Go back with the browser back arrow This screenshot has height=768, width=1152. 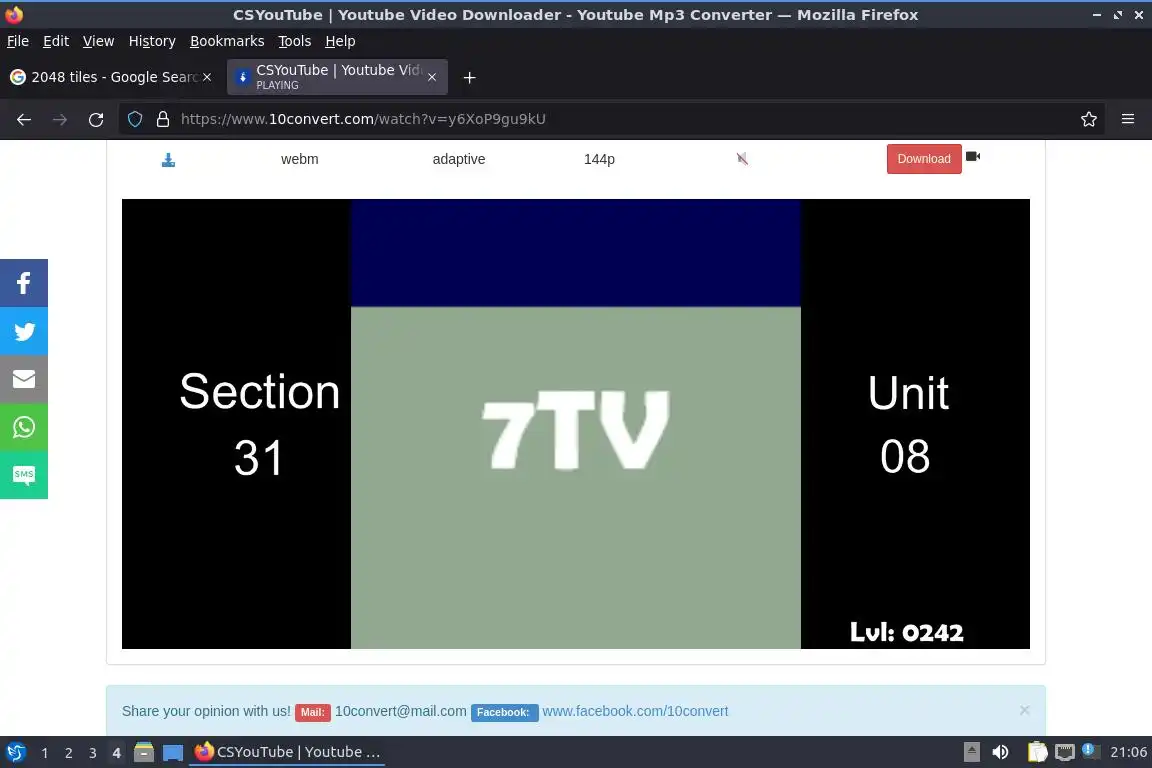tap(24, 119)
